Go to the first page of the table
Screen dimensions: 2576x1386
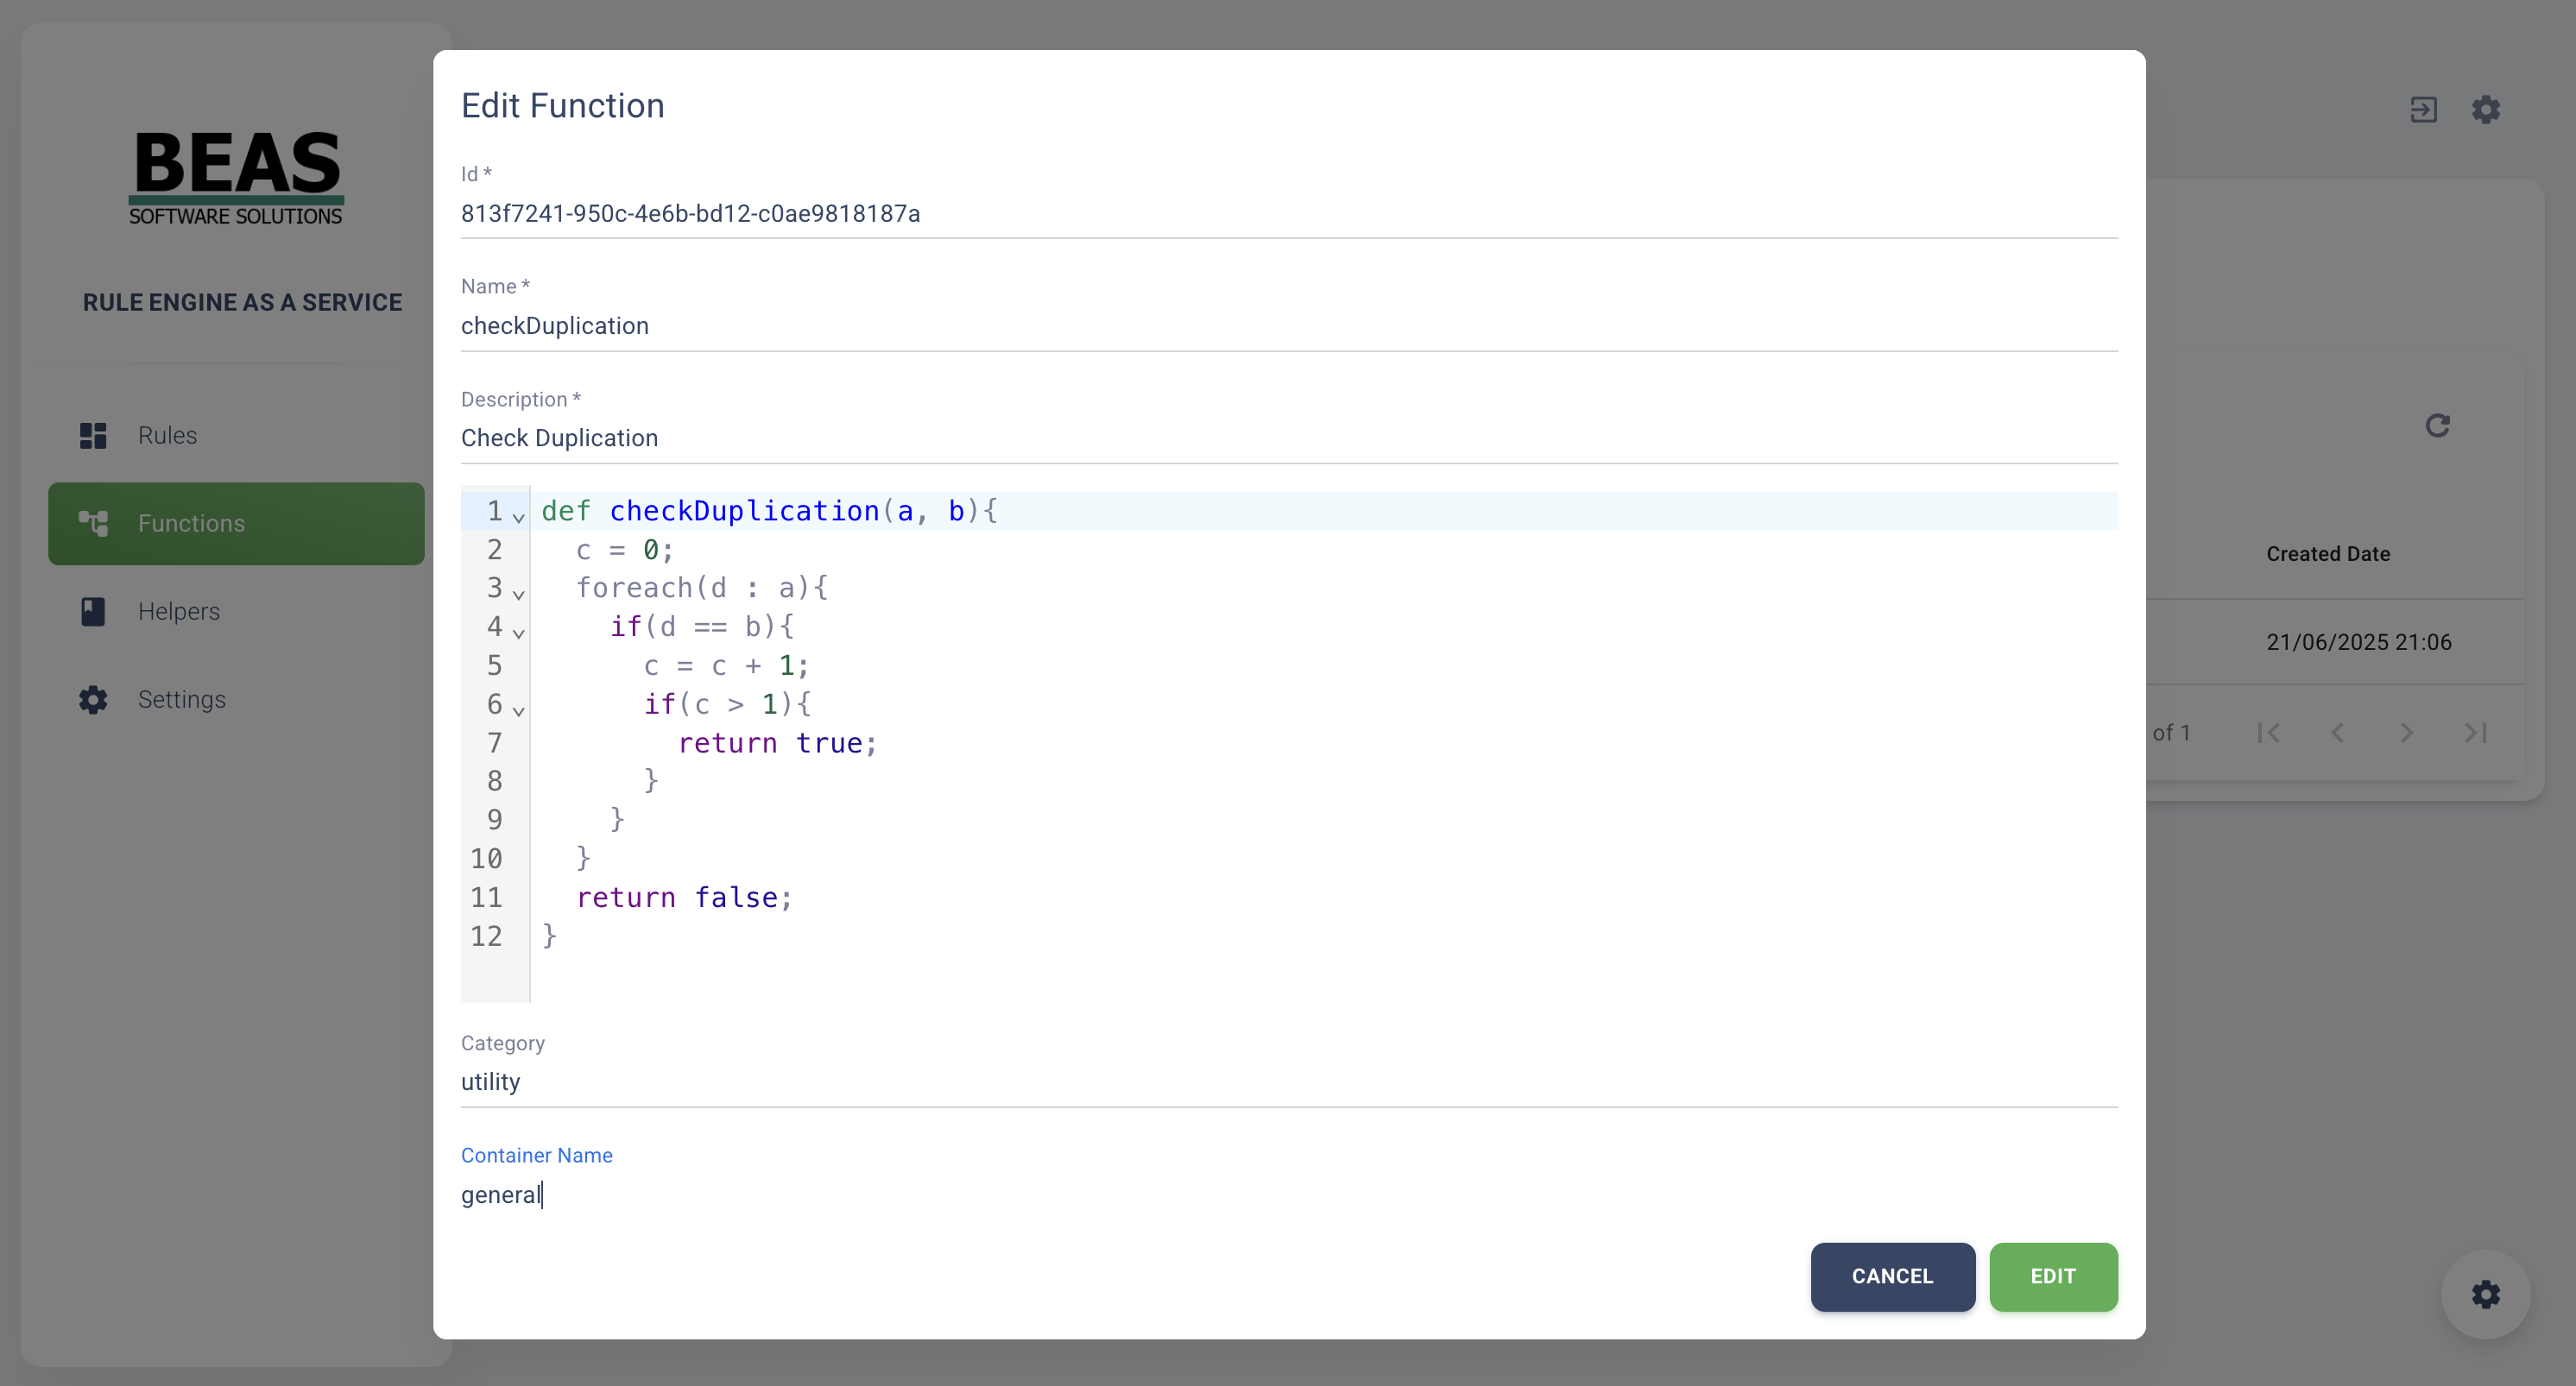tap(2269, 733)
